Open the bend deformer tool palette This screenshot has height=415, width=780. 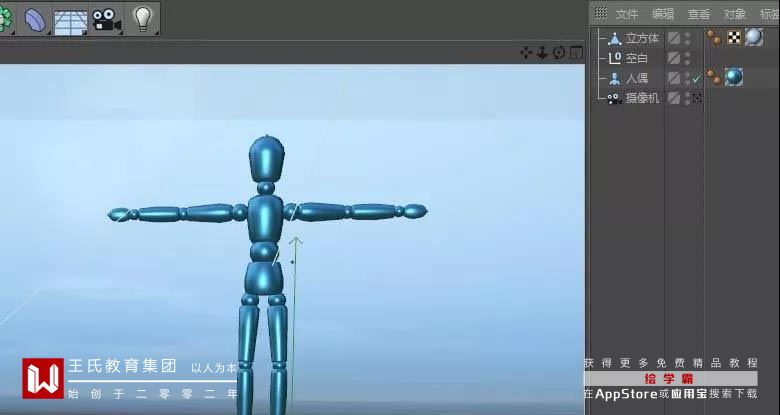[35, 20]
